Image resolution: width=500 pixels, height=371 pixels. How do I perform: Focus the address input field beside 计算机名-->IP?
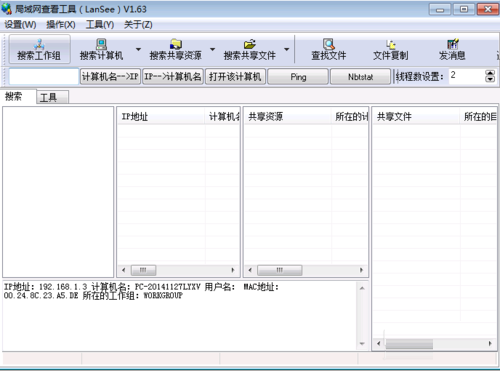point(44,77)
